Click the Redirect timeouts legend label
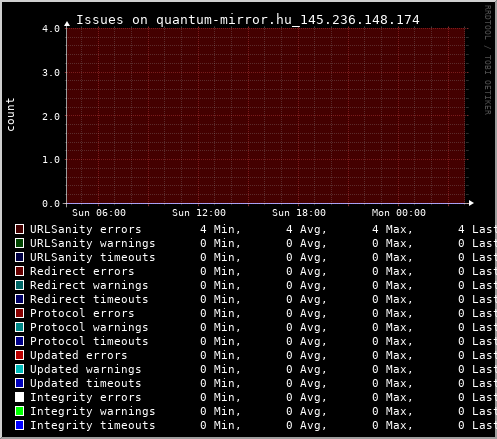Screen dimensions: 497x439 click(x=89, y=299)
